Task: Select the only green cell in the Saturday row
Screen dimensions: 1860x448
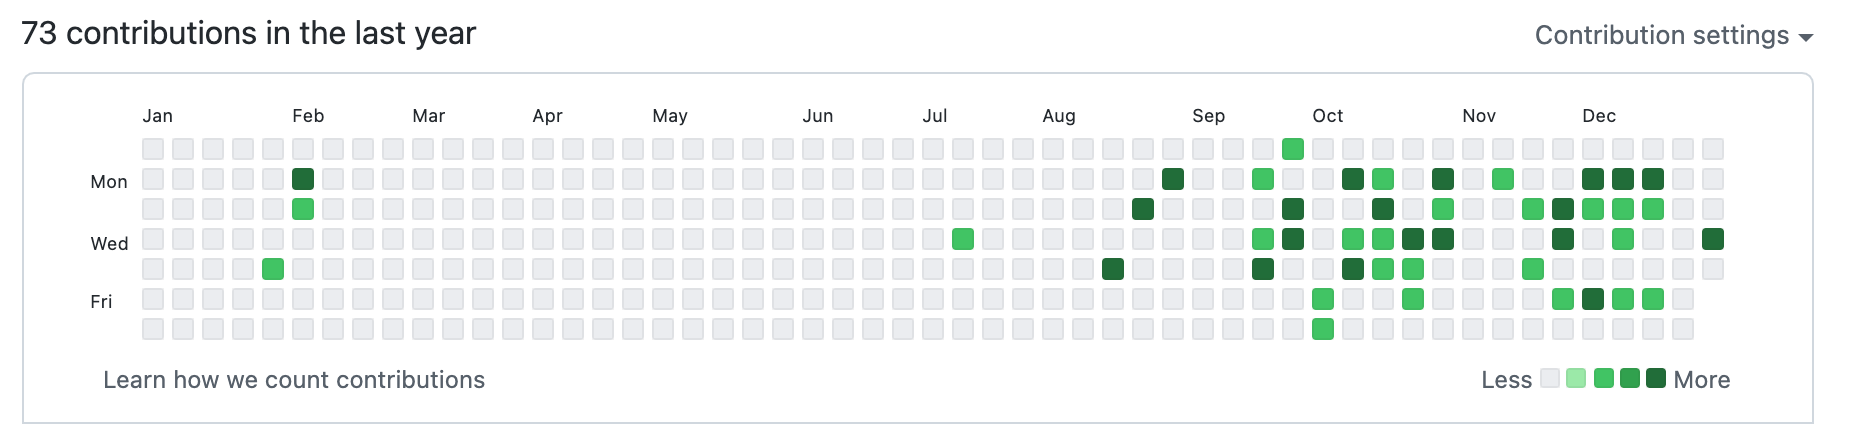Action: [x=1323, y=329]
